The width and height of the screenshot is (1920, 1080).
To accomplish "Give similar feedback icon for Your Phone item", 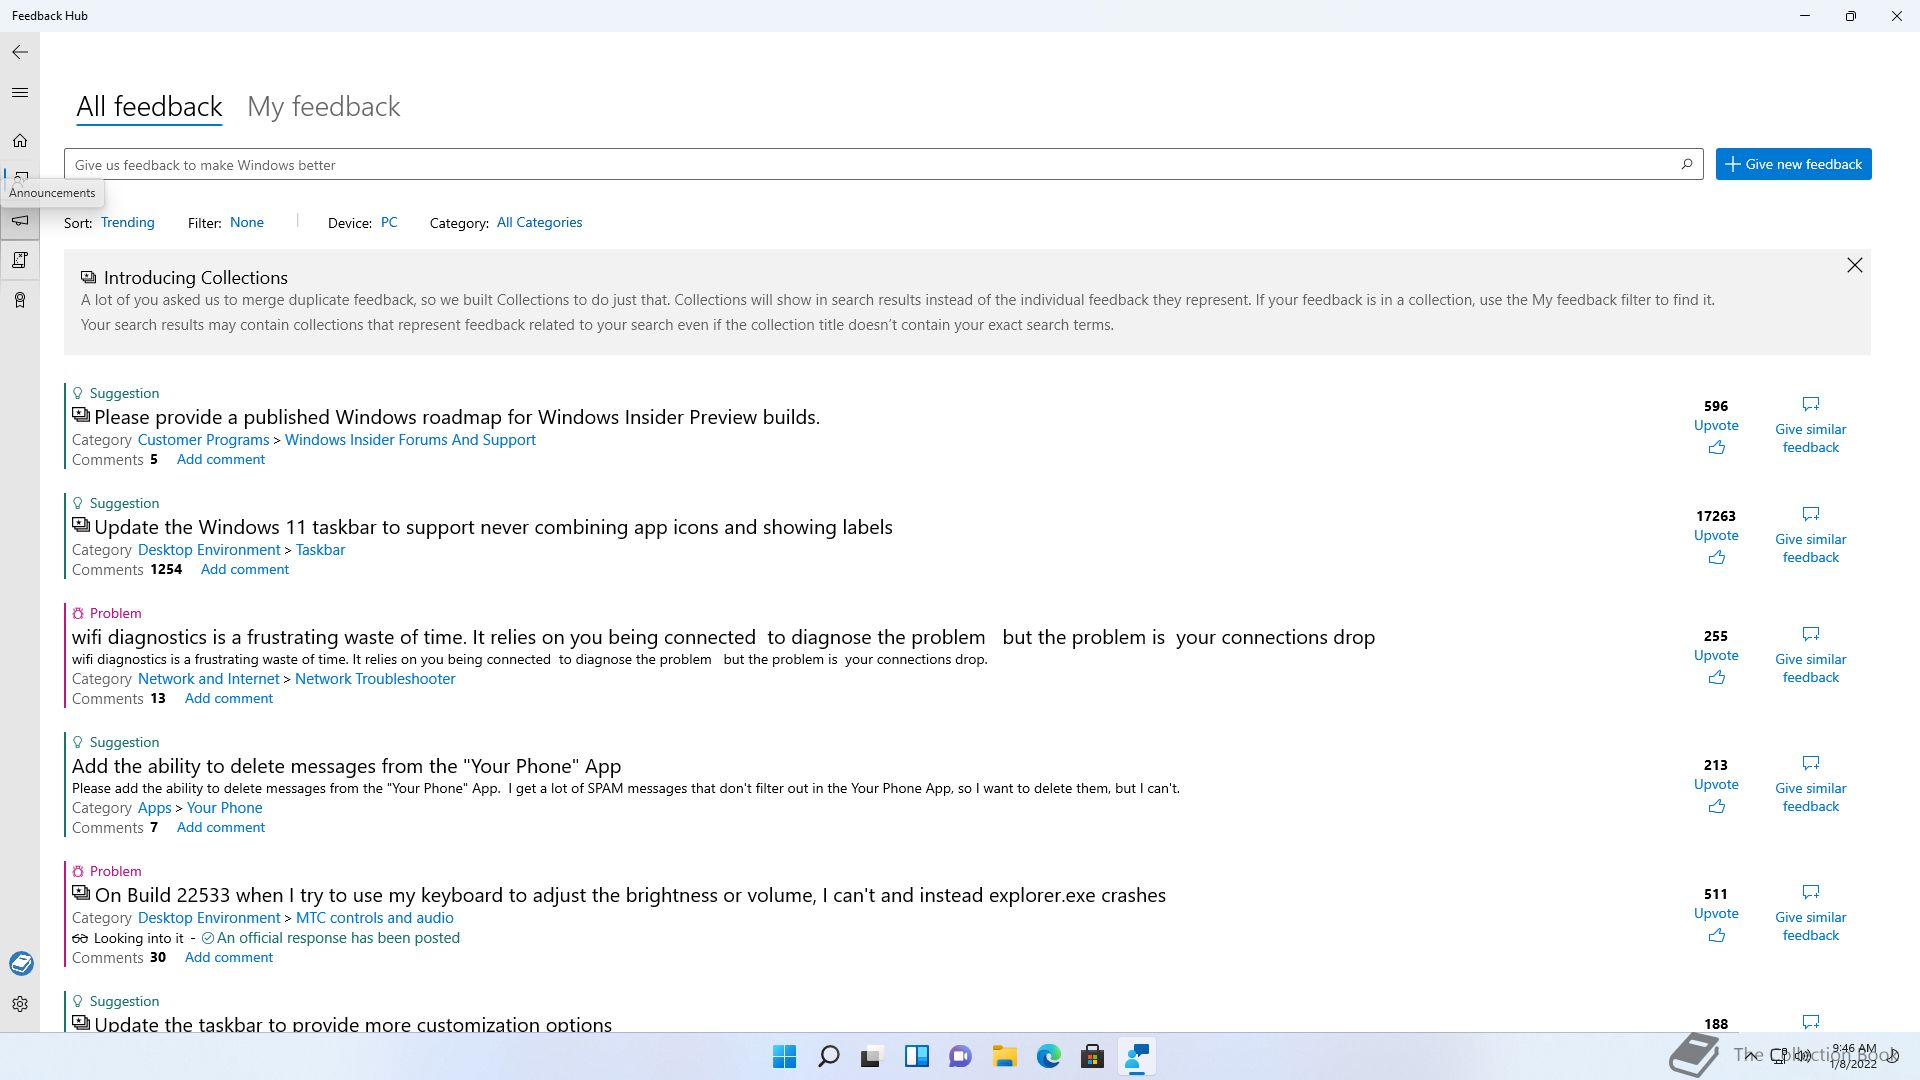I will [x=1811, y=763].
